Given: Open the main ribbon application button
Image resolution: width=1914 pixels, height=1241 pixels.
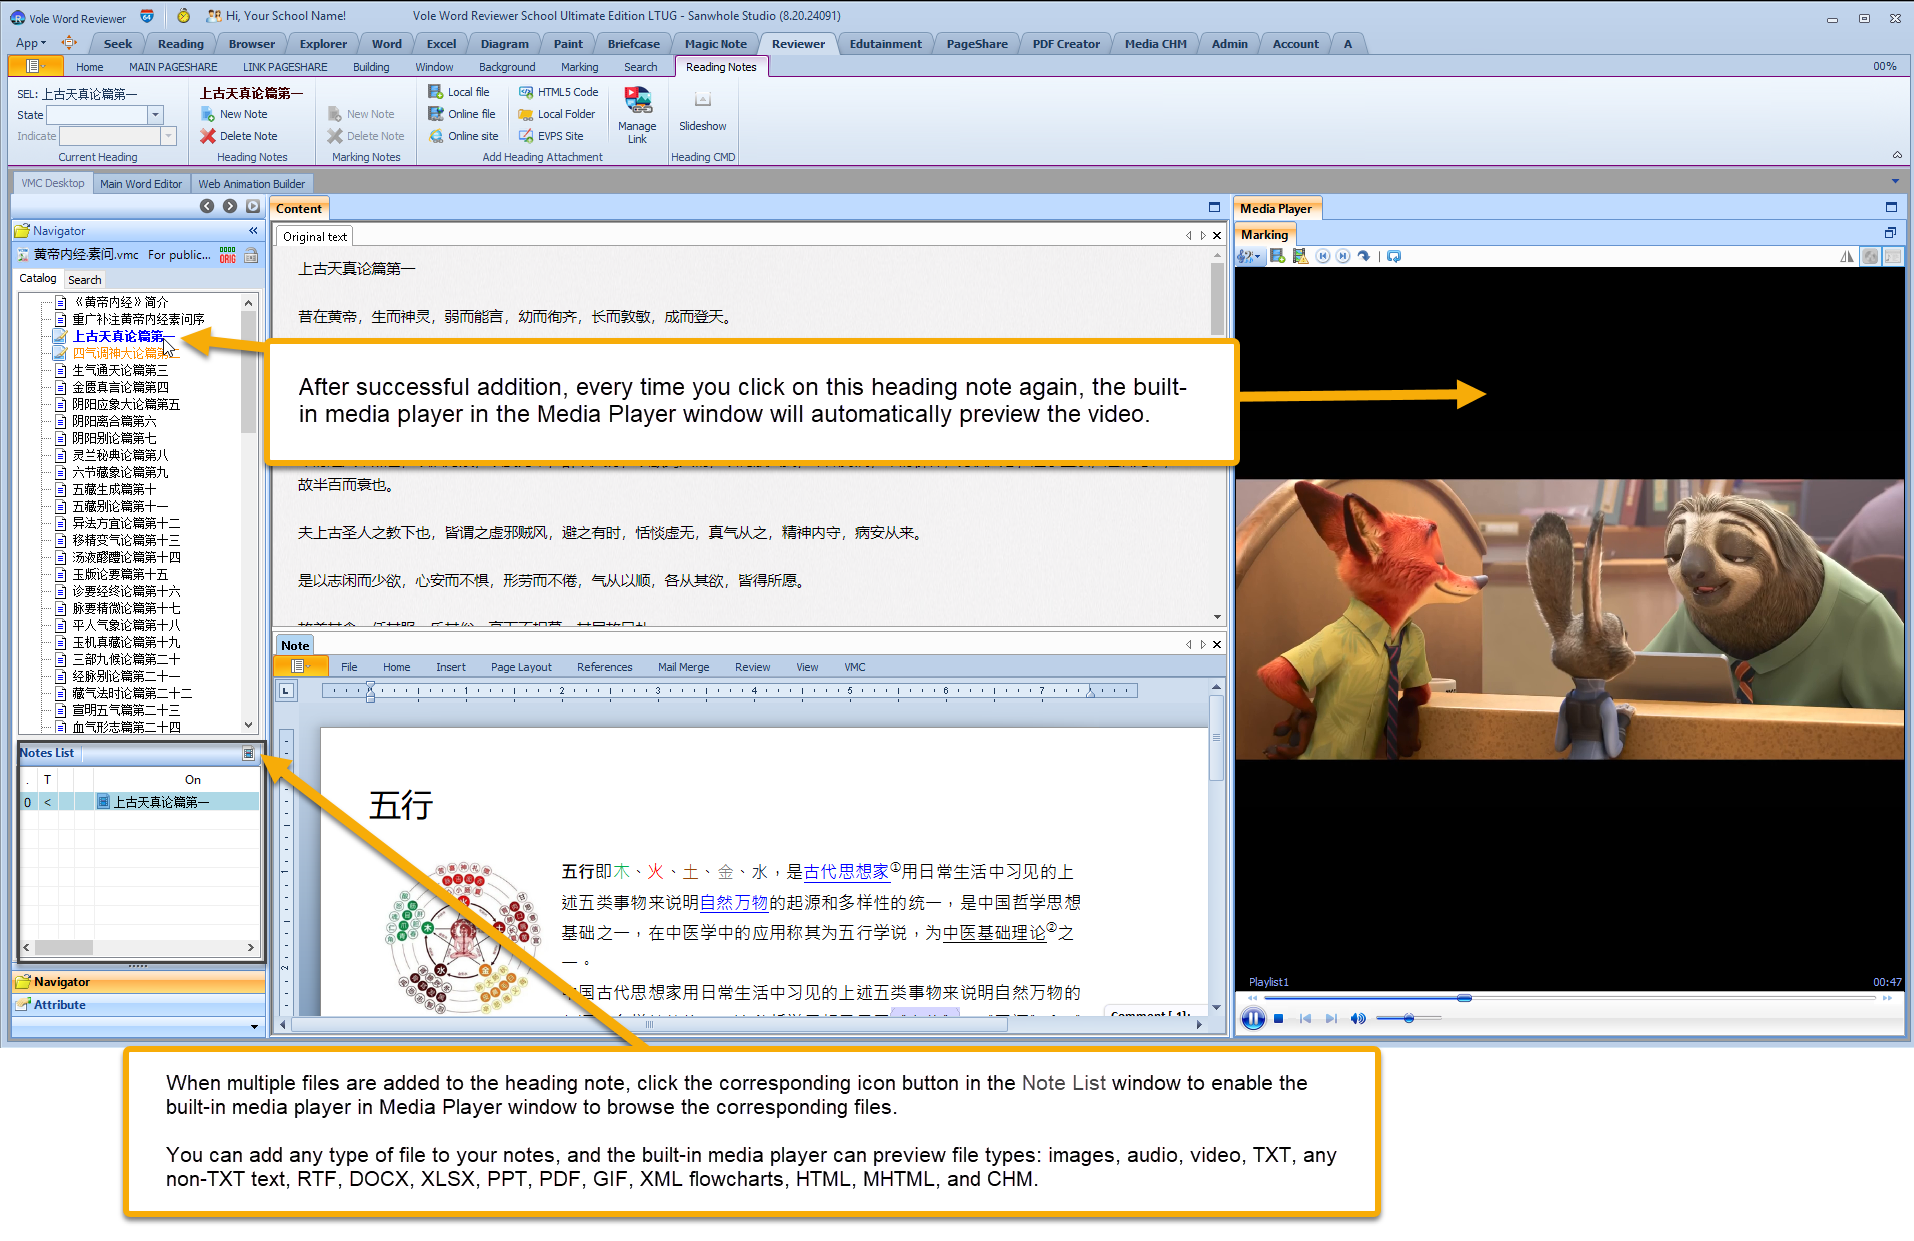Looking at the screenshot, I should pyautogui.click(x=35, y=67).
